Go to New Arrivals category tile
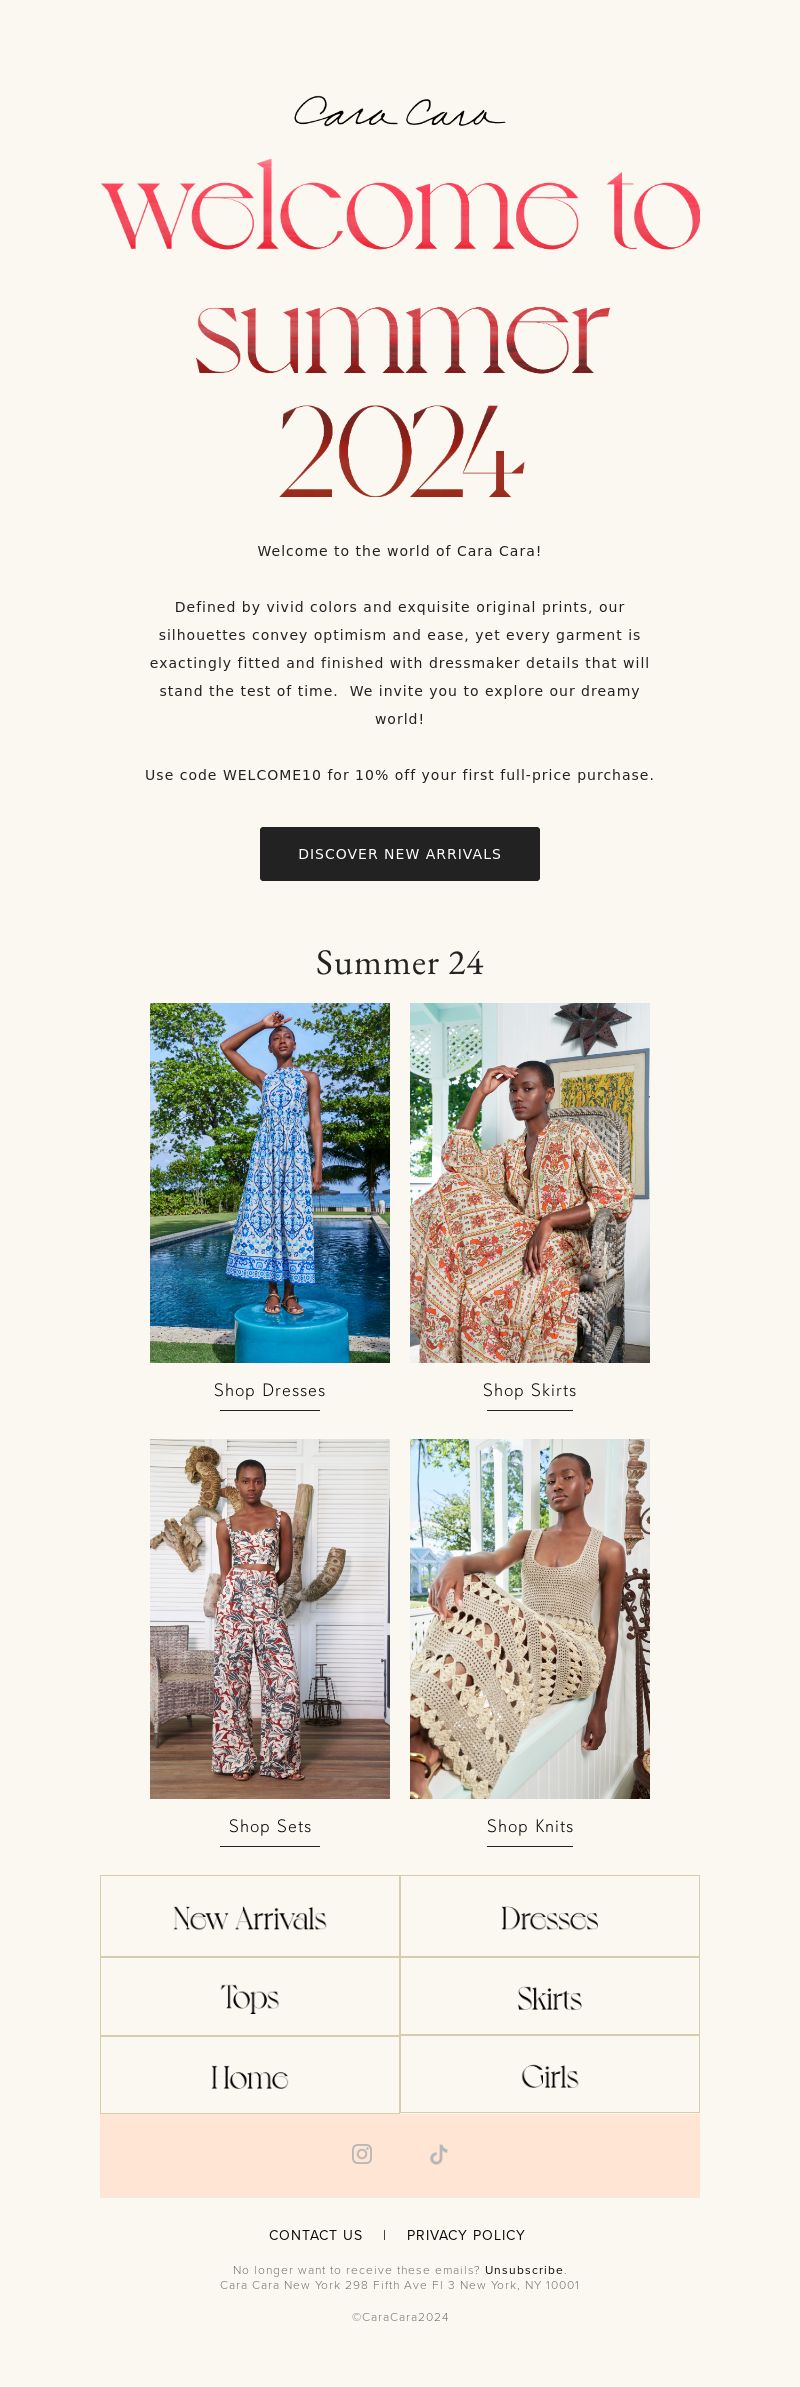 [250, 1916]
